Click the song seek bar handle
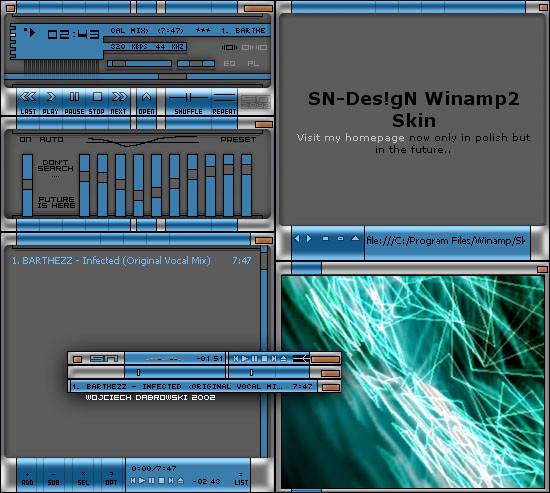 tap(172, 76)
